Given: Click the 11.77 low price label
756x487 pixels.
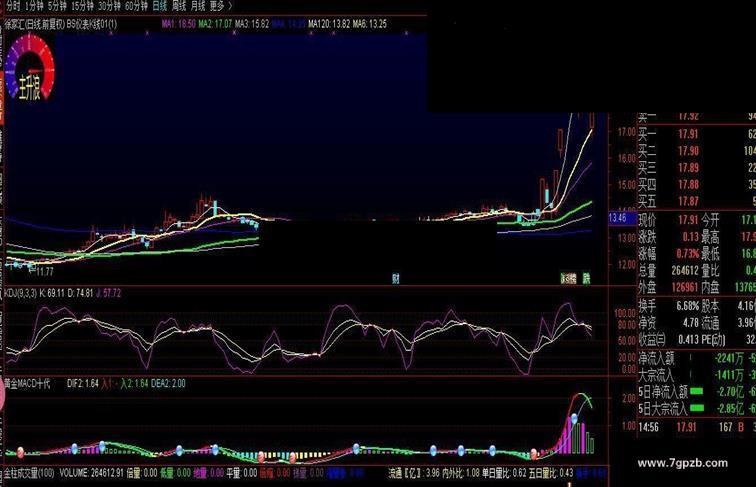Looking at the screenshot, I should coord(44,272).
